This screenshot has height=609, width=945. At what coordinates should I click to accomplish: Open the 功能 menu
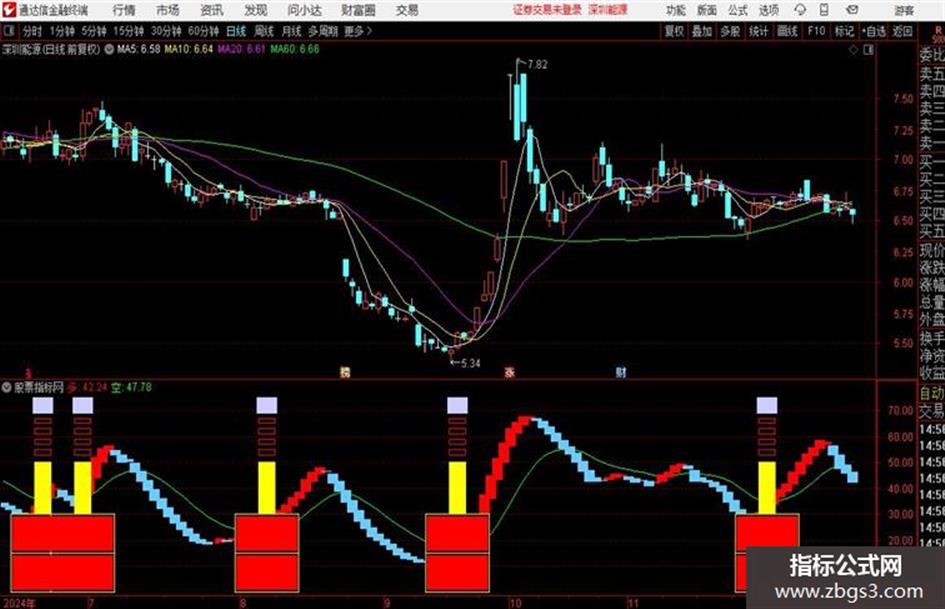676,10
